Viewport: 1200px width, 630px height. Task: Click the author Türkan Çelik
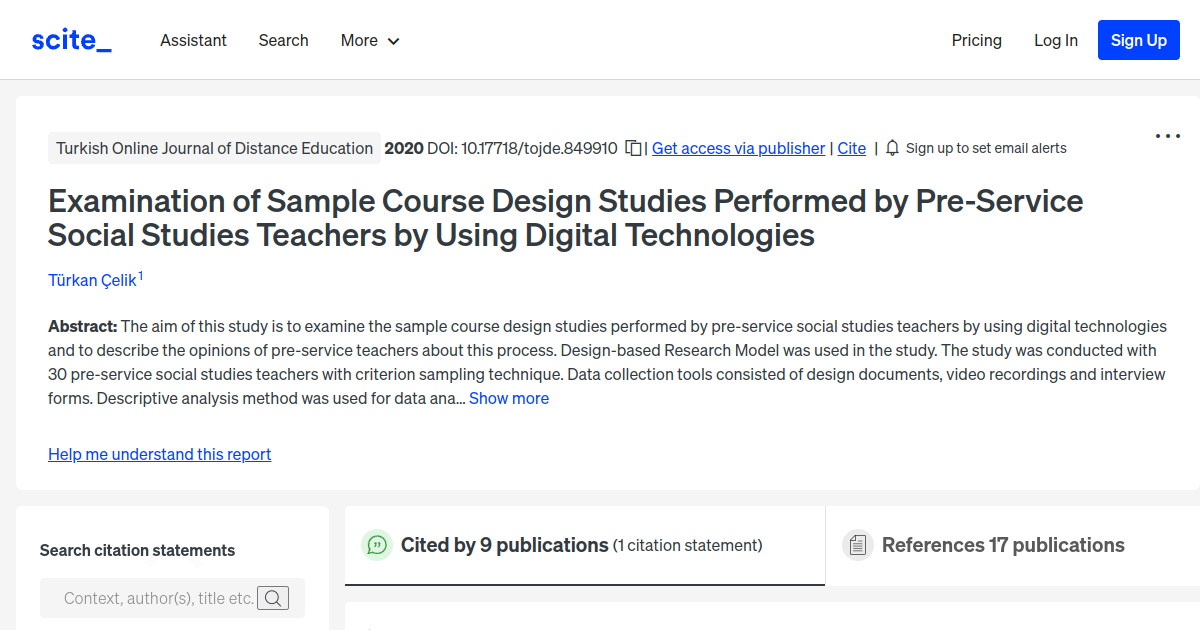click(x=91, y=280)
